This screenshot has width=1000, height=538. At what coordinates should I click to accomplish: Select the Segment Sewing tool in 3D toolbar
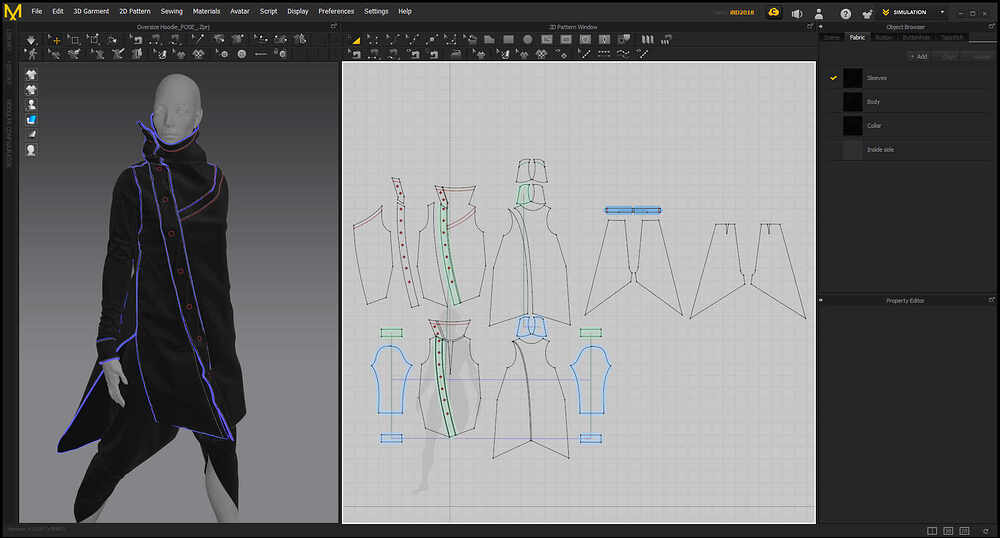point(156,40)
